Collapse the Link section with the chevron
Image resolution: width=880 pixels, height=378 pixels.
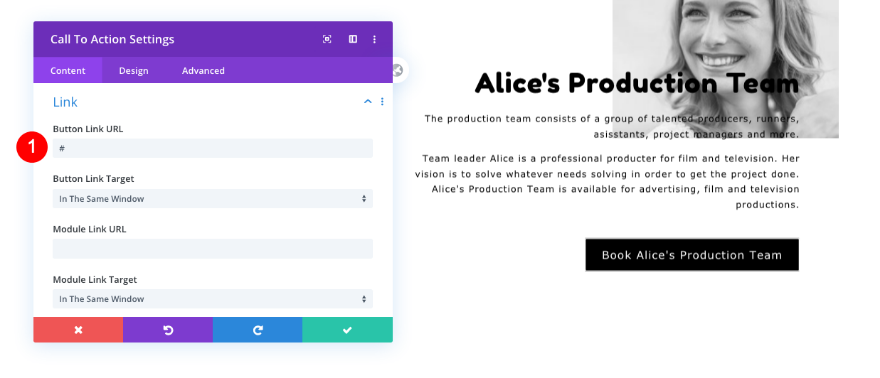(x=368, y=102)
